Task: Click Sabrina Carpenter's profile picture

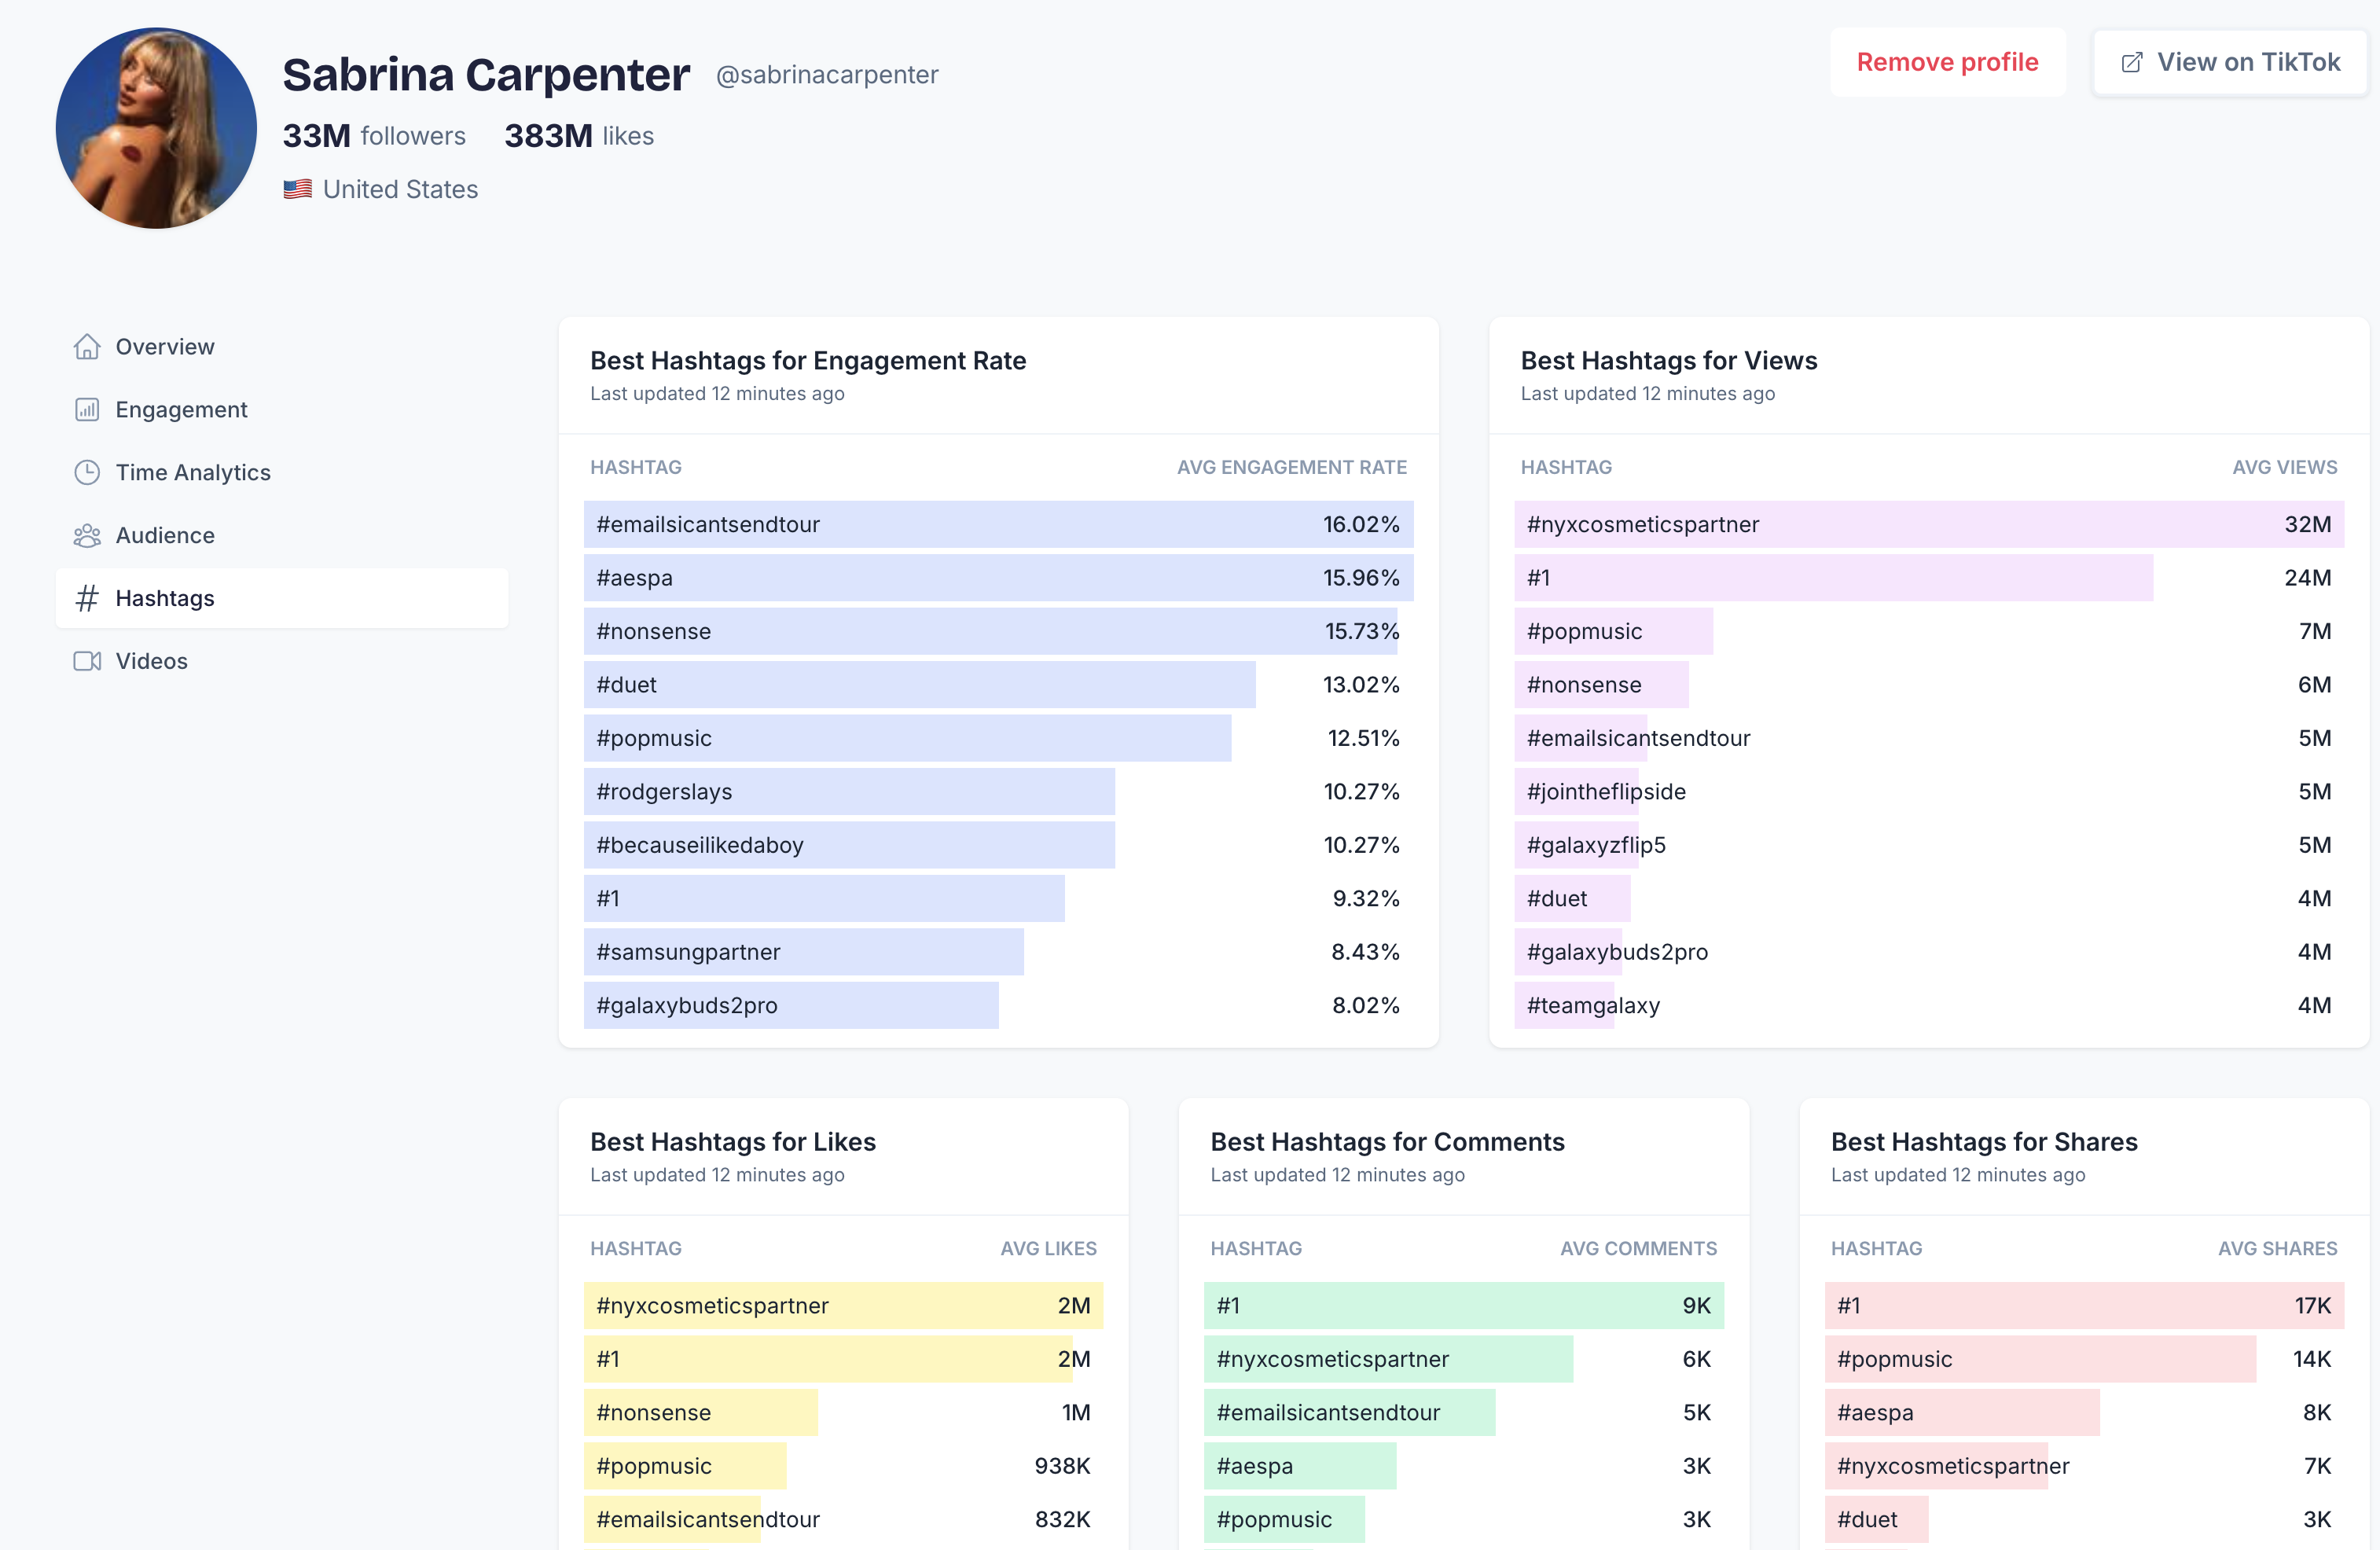Action: tap(157, 128)
